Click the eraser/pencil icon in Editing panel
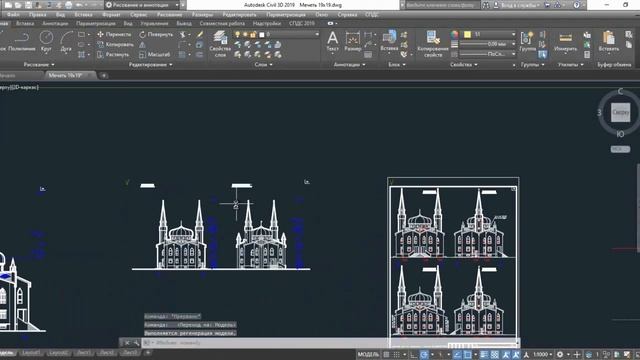The height and width of the screenshot is (360, 640). coord(200,35)
